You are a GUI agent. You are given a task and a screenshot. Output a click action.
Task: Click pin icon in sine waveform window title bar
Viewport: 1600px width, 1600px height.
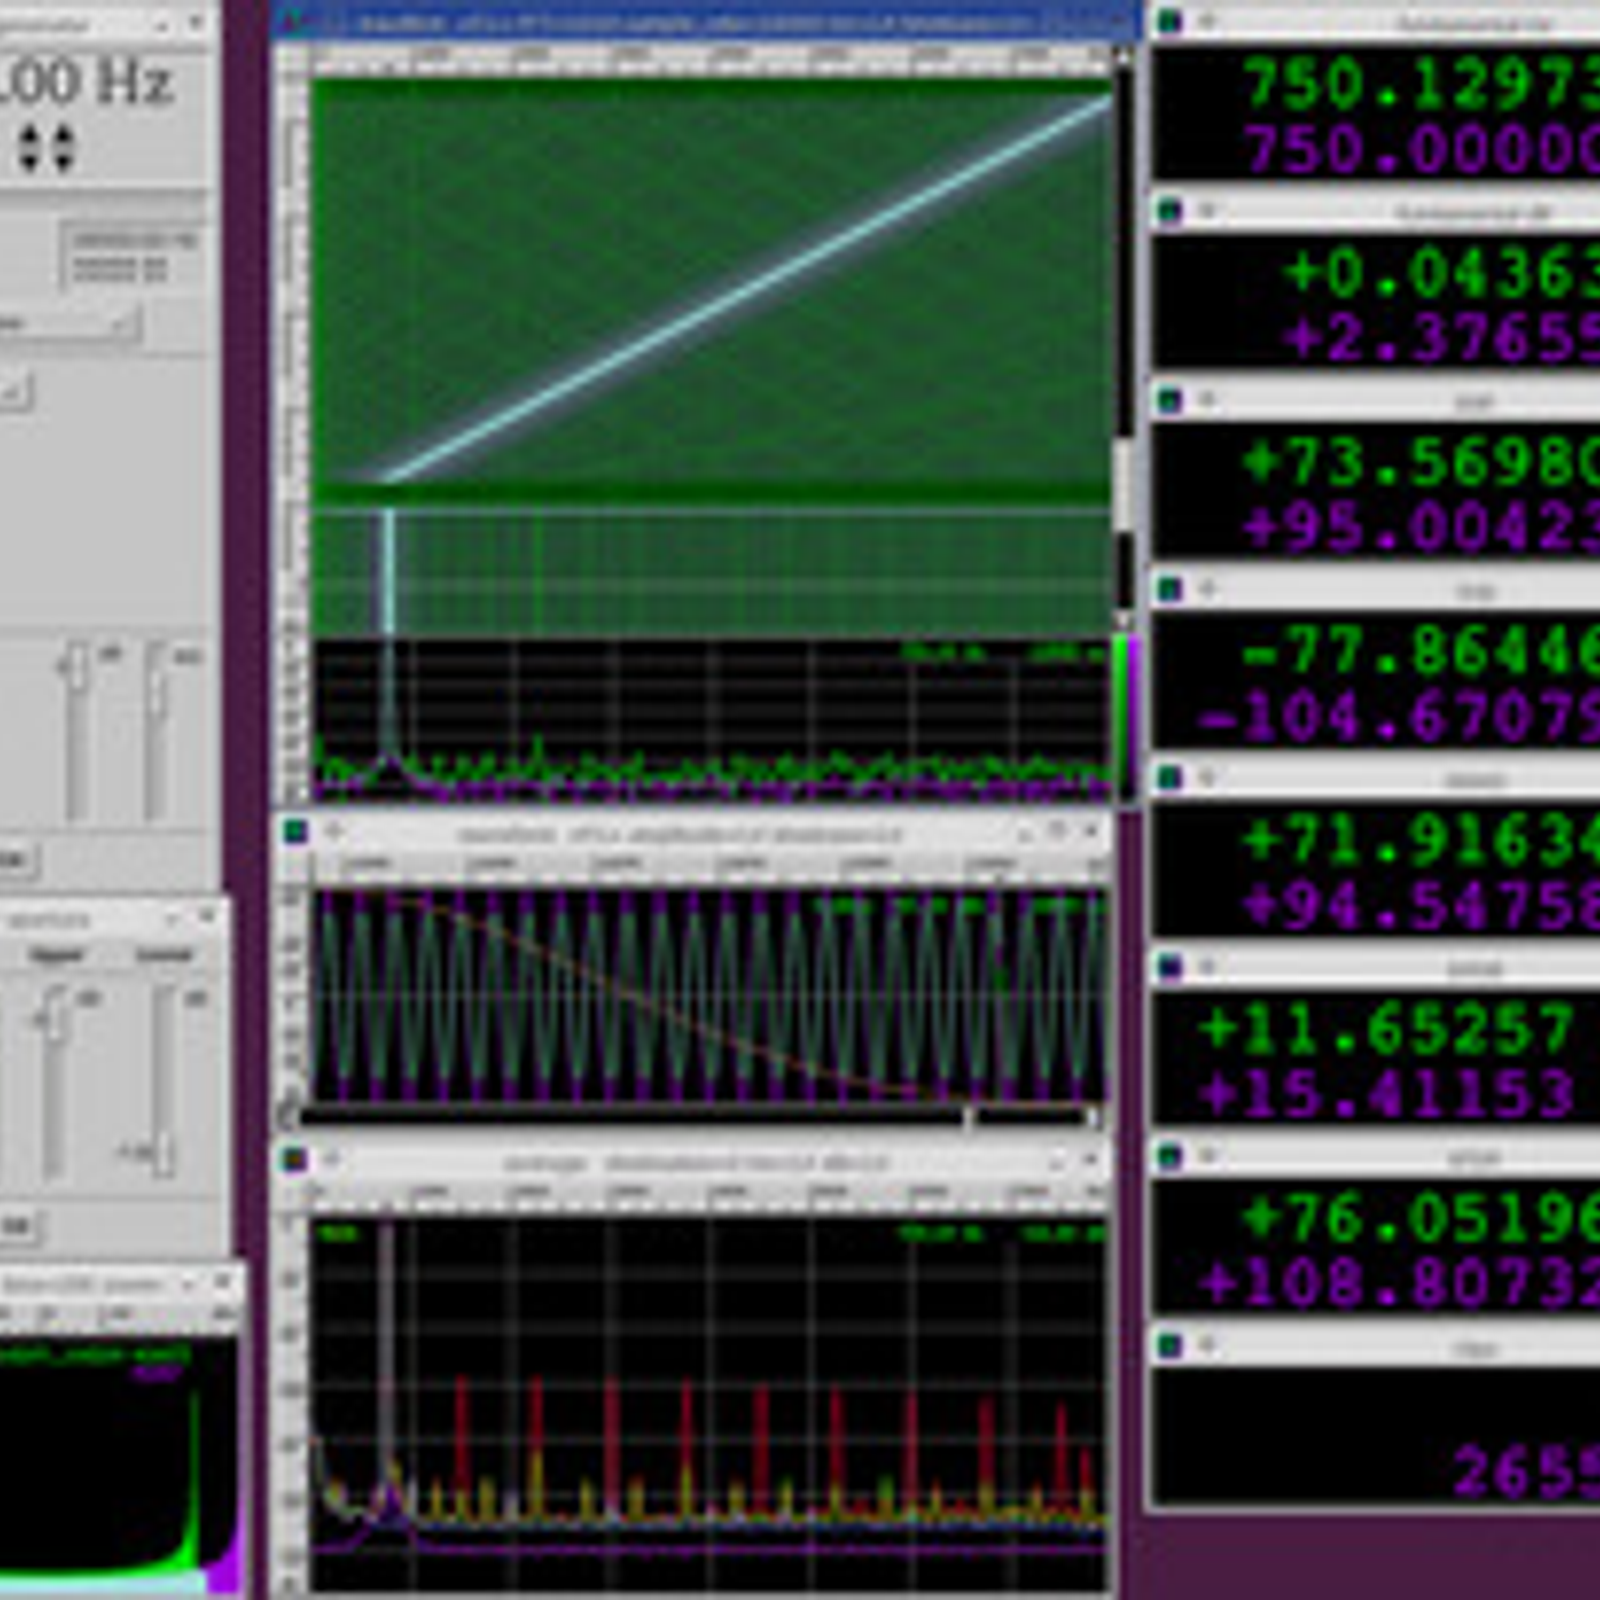(x=333, y=831)
